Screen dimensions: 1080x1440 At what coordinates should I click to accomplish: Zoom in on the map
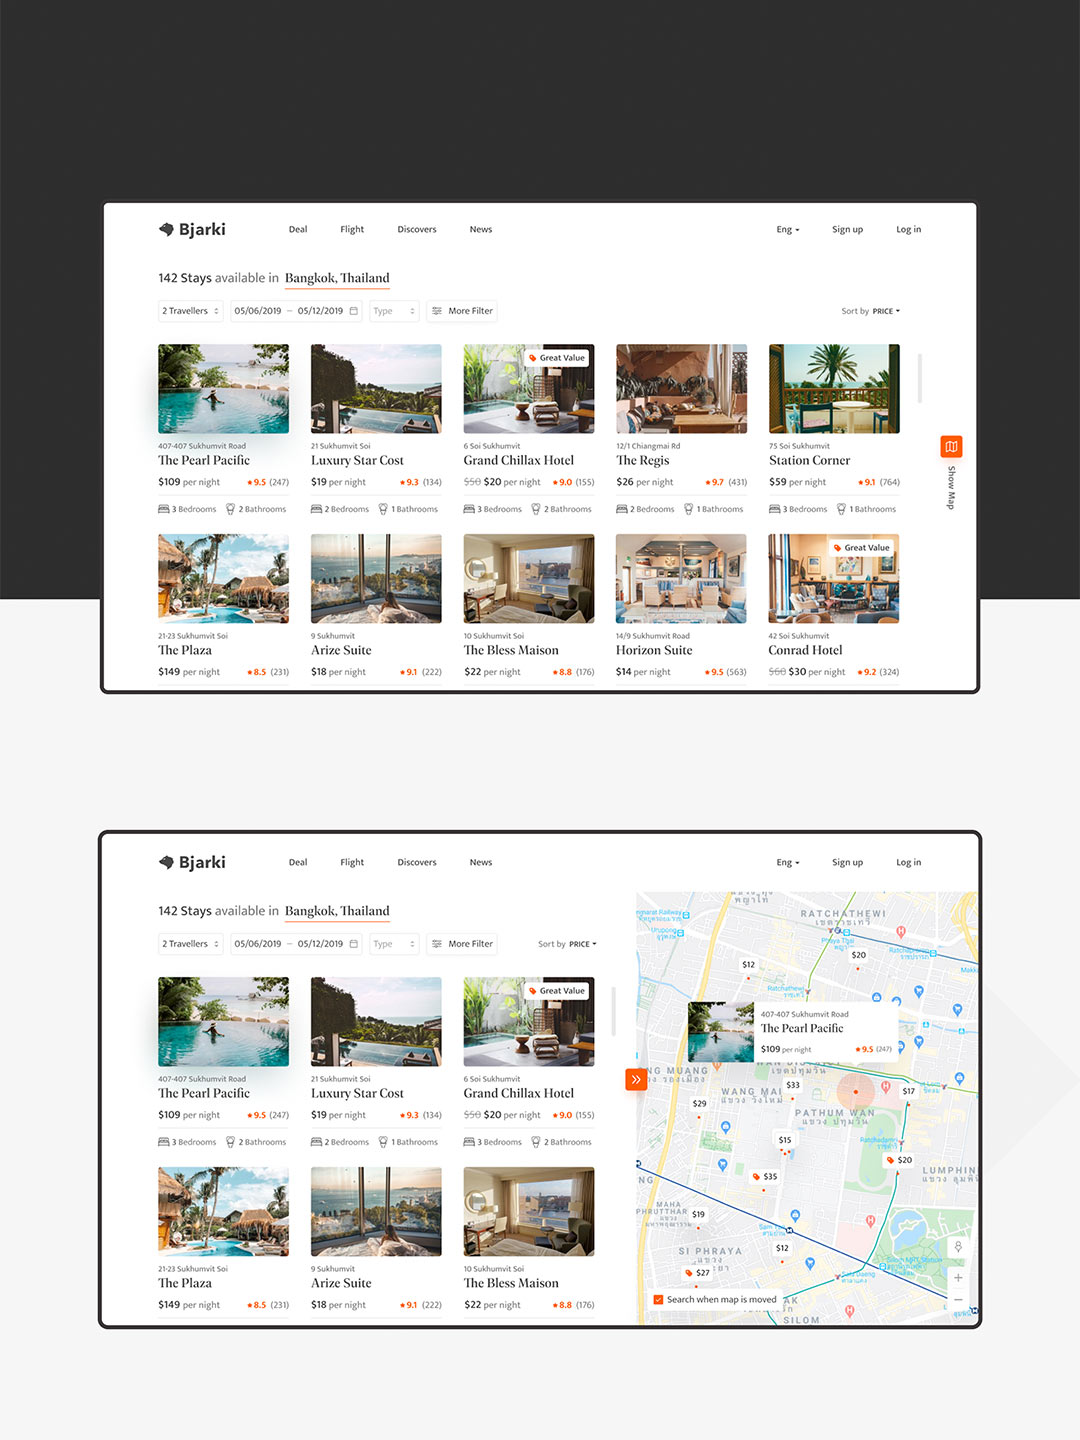point(958,1278)
